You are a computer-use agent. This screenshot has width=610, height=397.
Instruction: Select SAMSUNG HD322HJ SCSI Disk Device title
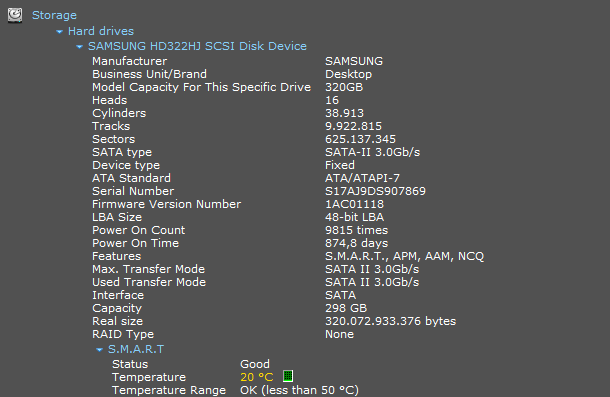(197, 46)
